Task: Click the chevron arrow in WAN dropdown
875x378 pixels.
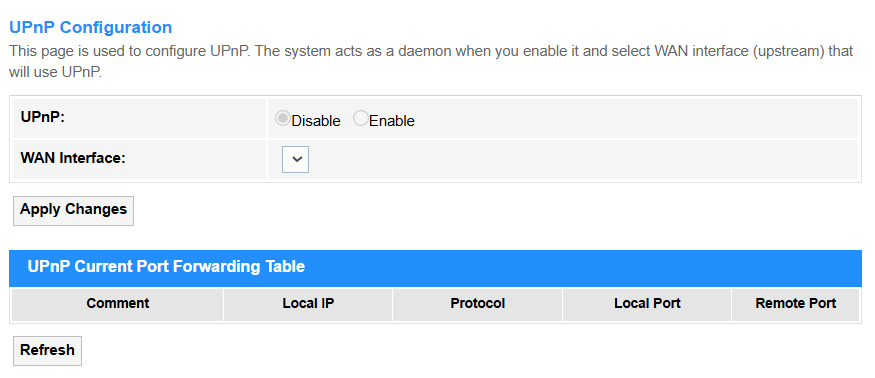Action: (x=297, y=160)
